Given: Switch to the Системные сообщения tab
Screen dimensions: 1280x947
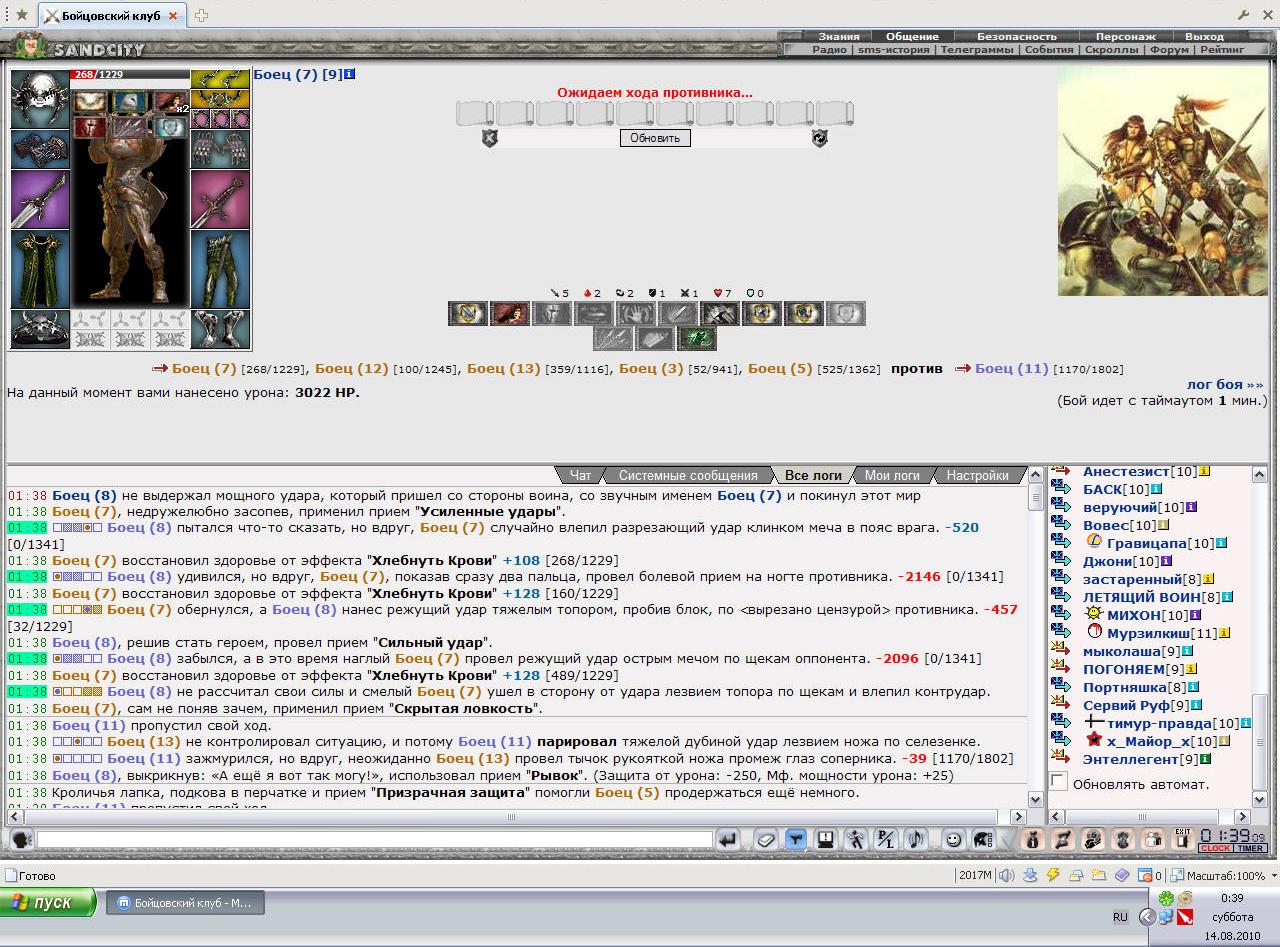Looking at the screenshot, I should pyautogui.click(x=688, y=476).
